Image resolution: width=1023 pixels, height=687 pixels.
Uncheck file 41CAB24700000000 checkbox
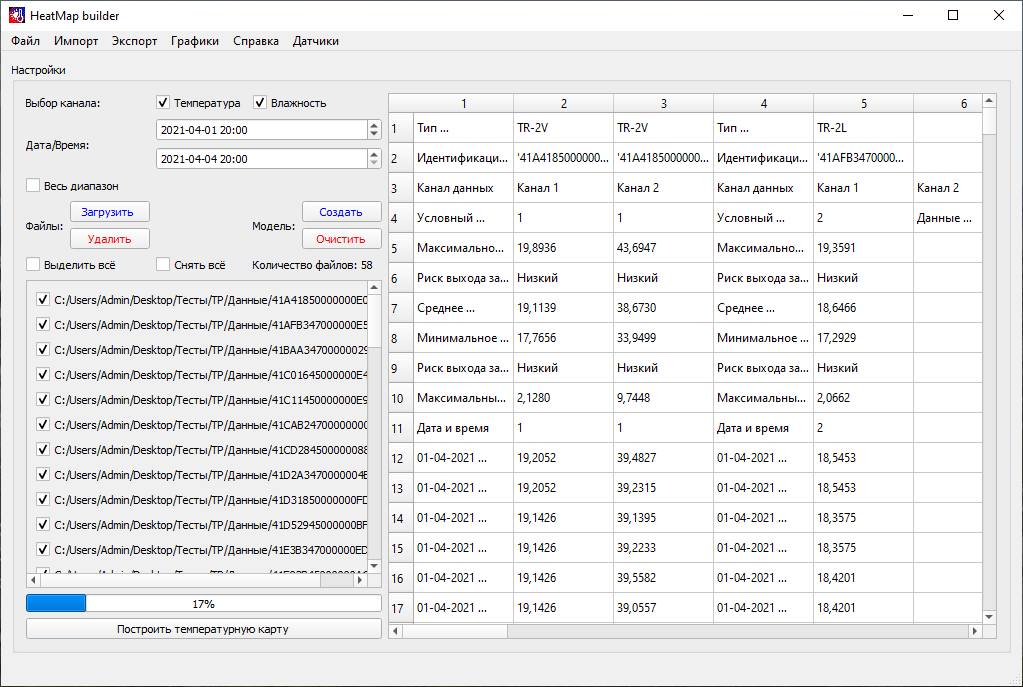43,425
